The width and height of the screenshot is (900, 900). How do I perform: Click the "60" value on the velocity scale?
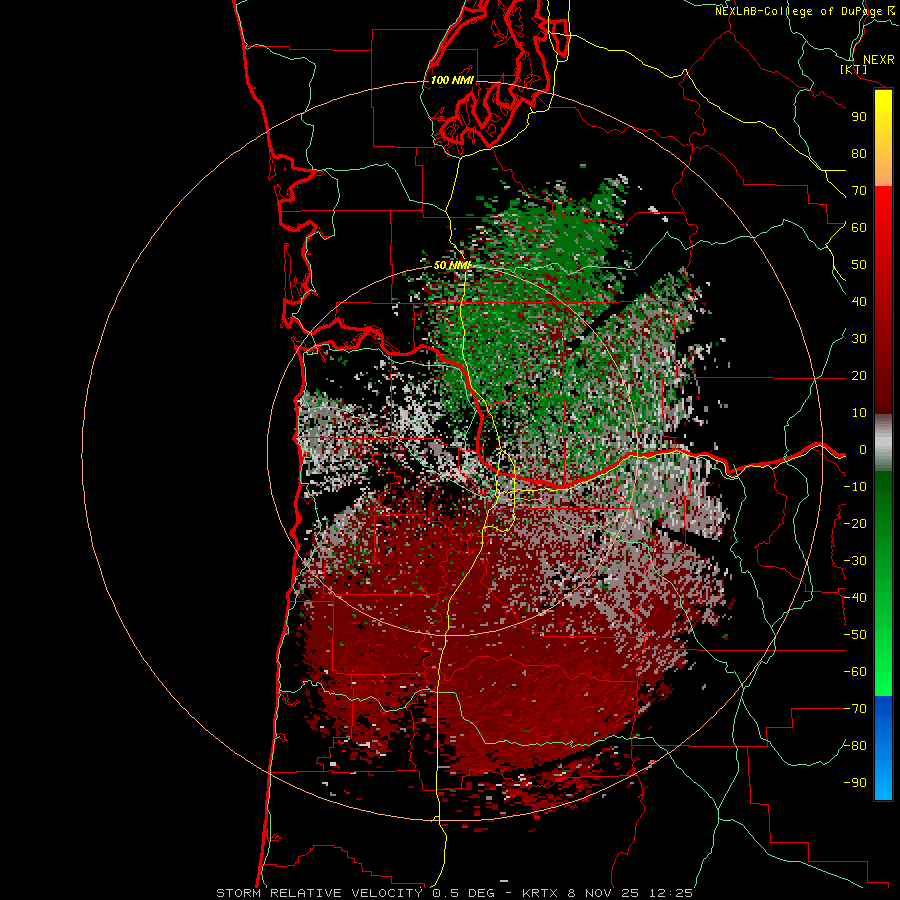pyautogui.click(x=859, y=227)
